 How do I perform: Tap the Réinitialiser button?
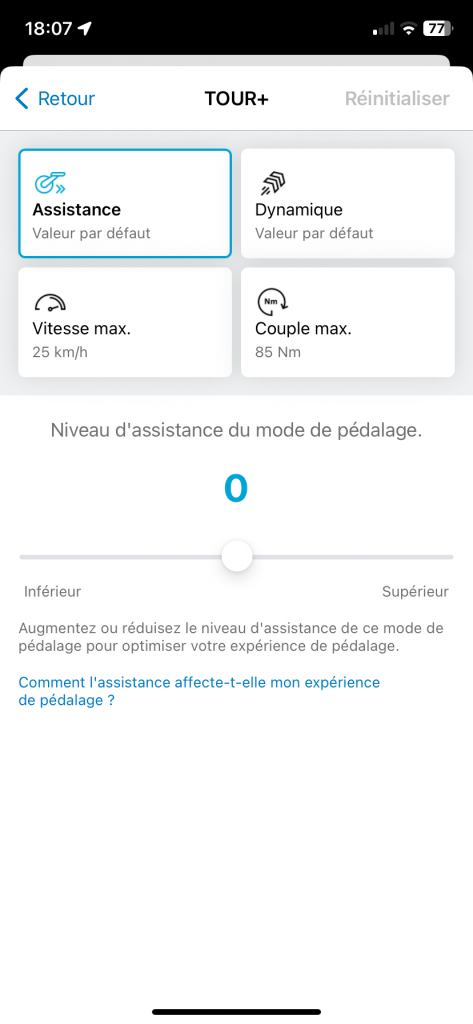coord(397,99)
